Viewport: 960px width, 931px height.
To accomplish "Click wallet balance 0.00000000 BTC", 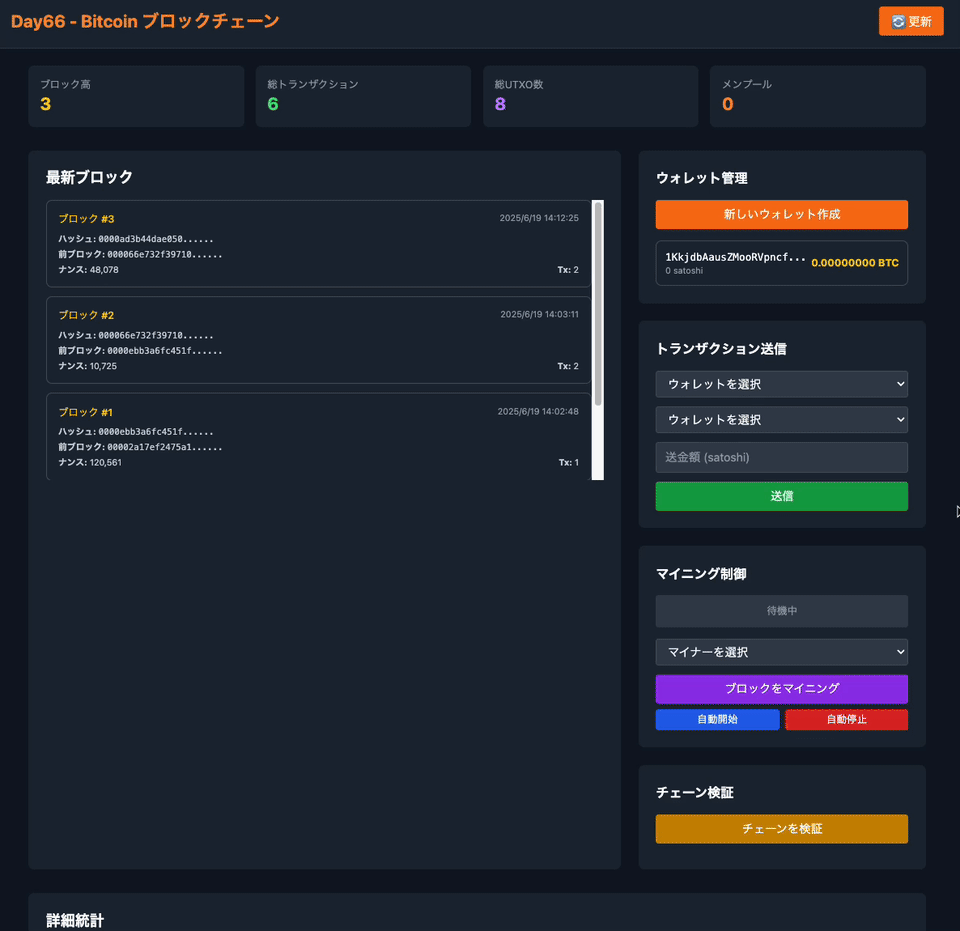I will (855, 263).
